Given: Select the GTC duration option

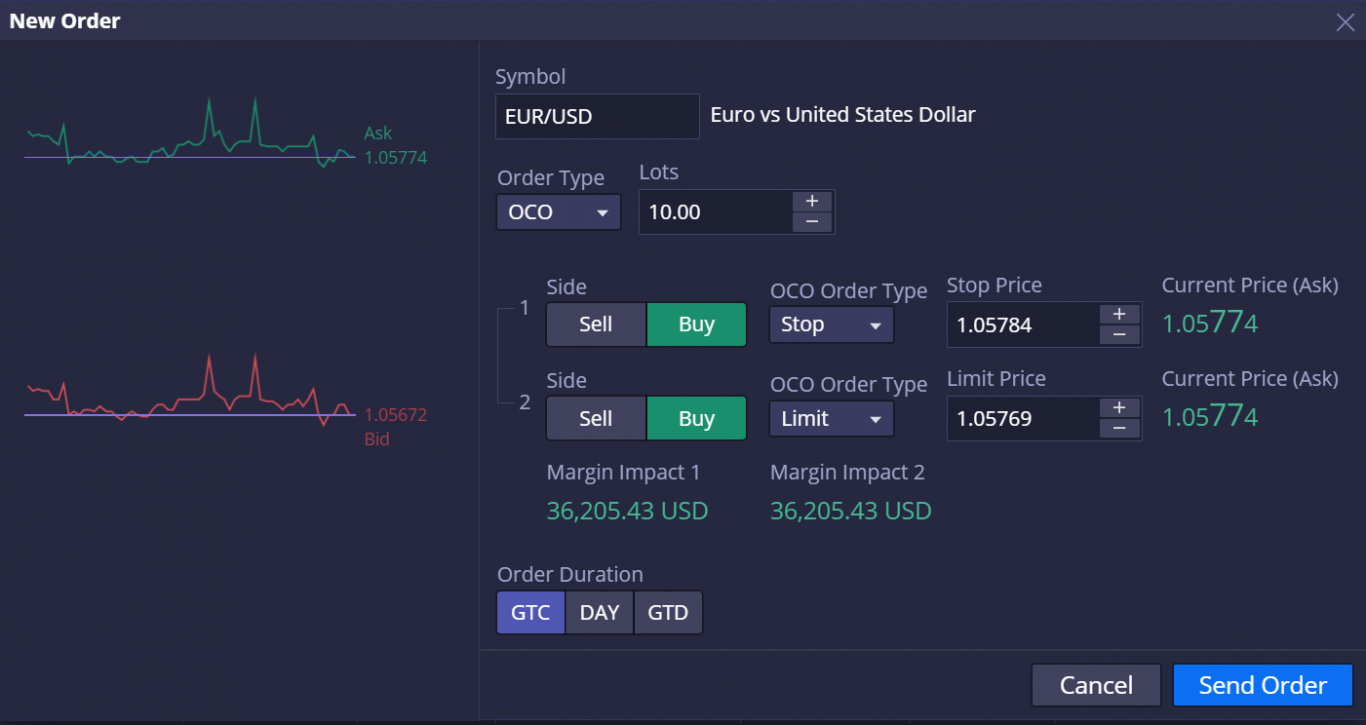Looking at the screenshot, I should (x=530, y=612).
